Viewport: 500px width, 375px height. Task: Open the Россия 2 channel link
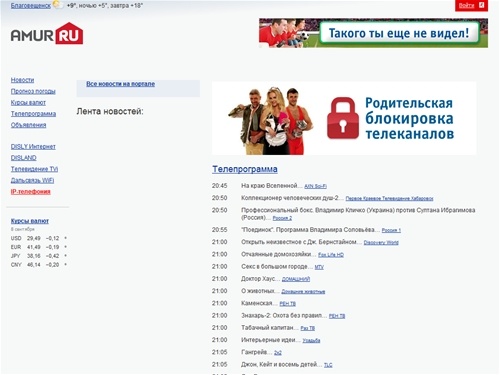(282, 218)
